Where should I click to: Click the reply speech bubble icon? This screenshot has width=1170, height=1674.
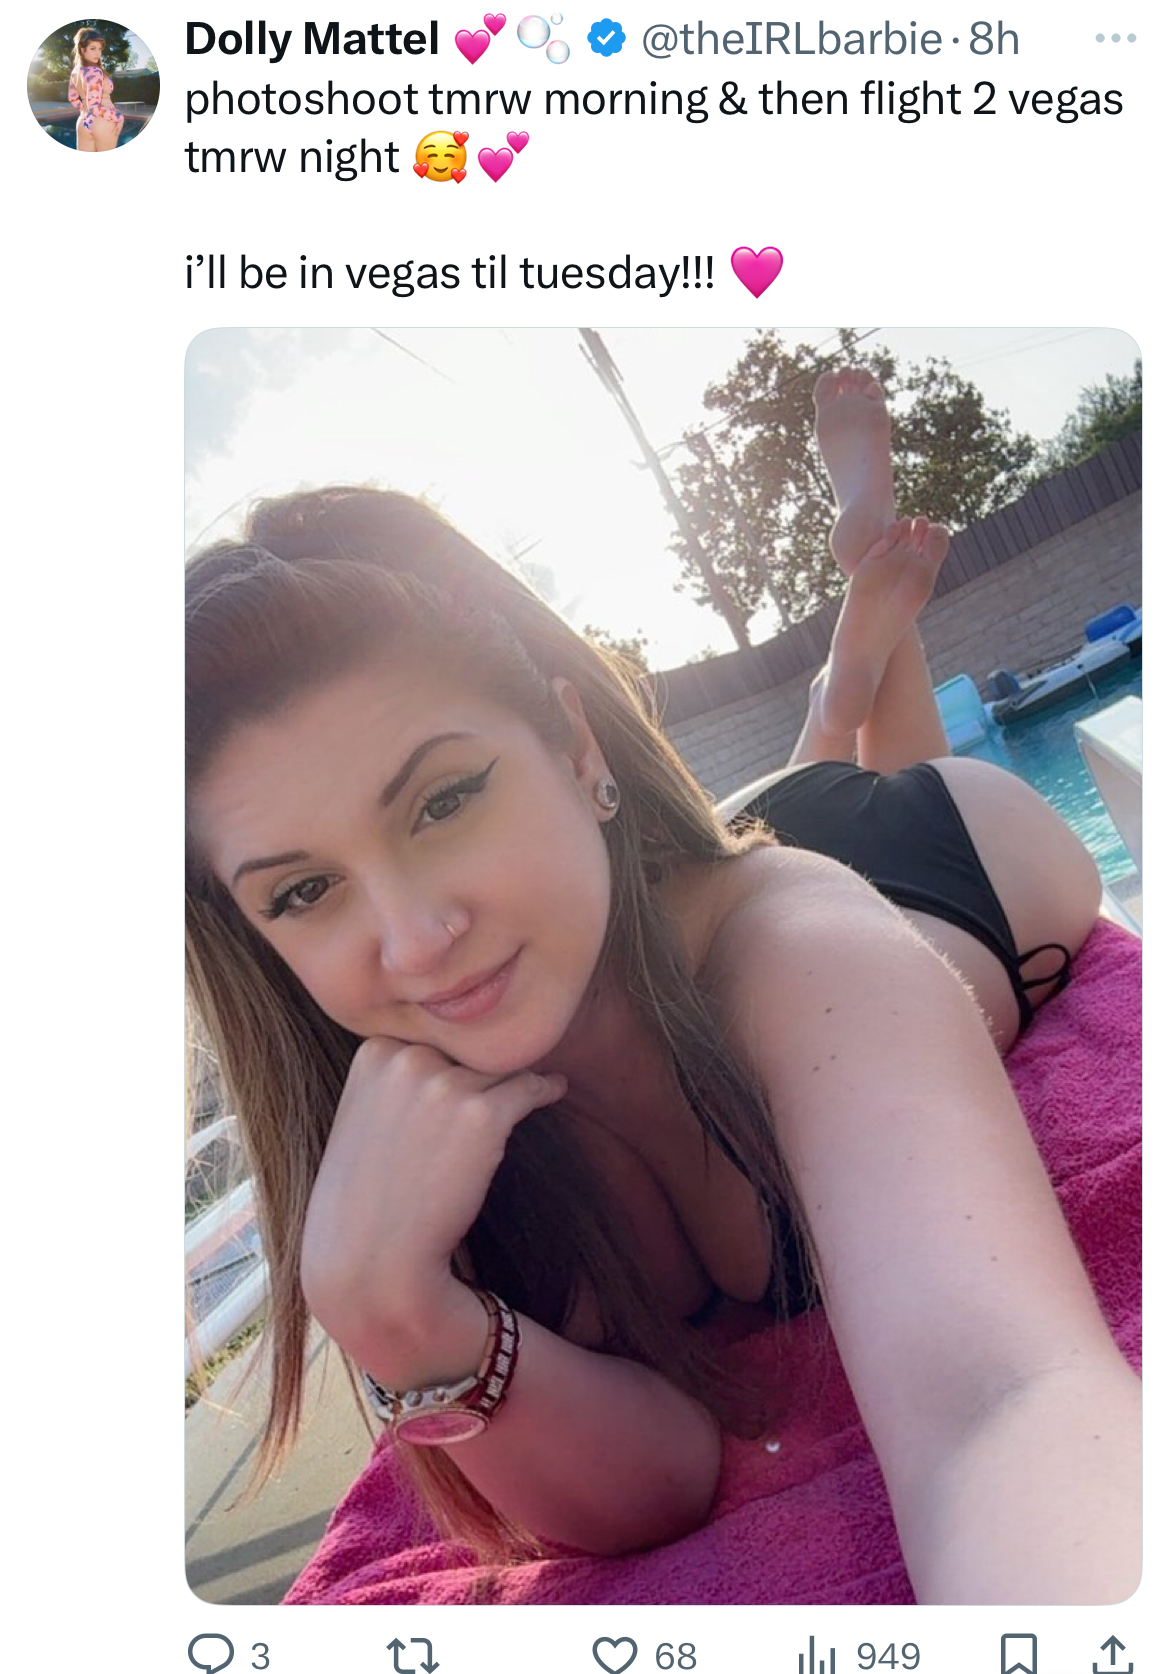tap(211, 1654)
